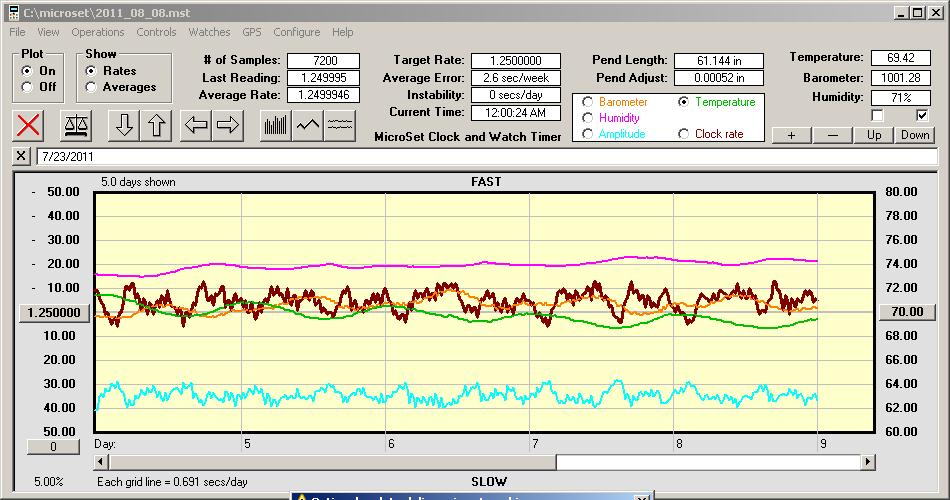Image resolution: width=950 pixels, height=500 pixels.
Task: Set Plot to On
Action: 27,71
